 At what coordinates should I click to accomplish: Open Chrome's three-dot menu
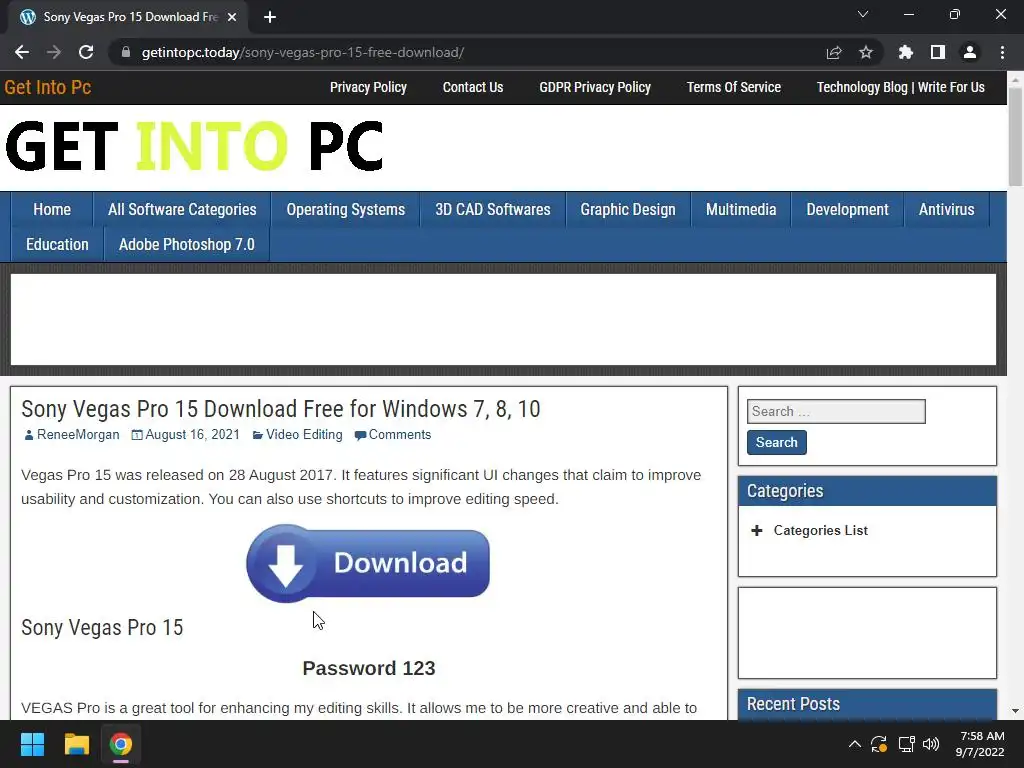[1002, 52]
